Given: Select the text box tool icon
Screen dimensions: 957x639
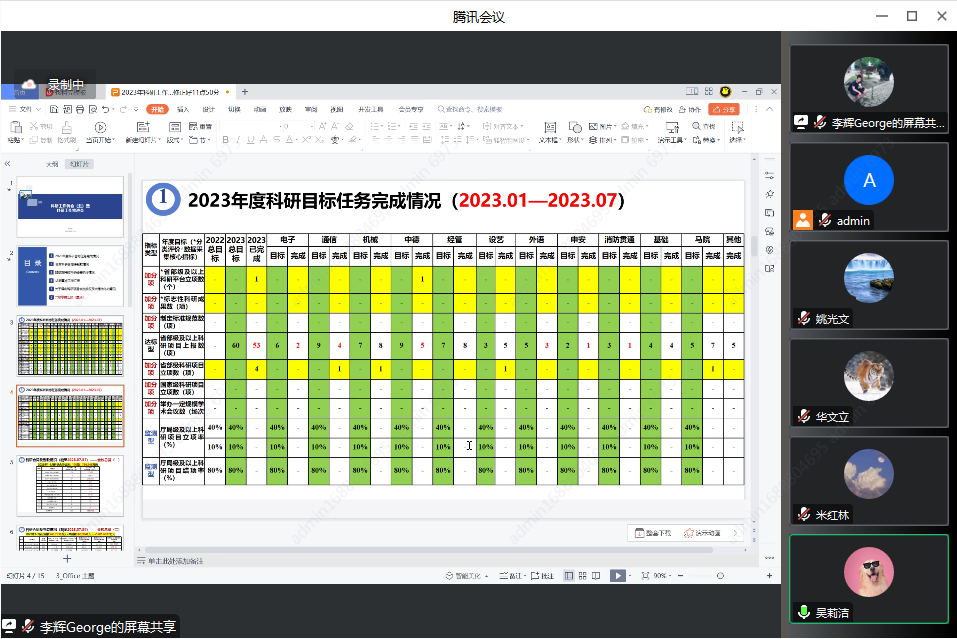Looking at the screenshot, I should (549, 128).
